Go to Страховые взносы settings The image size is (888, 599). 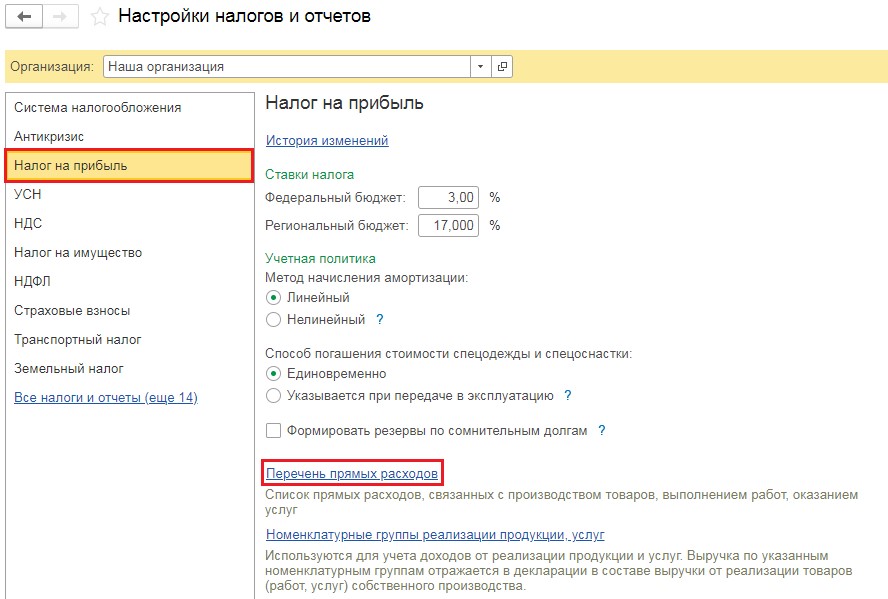72,310
